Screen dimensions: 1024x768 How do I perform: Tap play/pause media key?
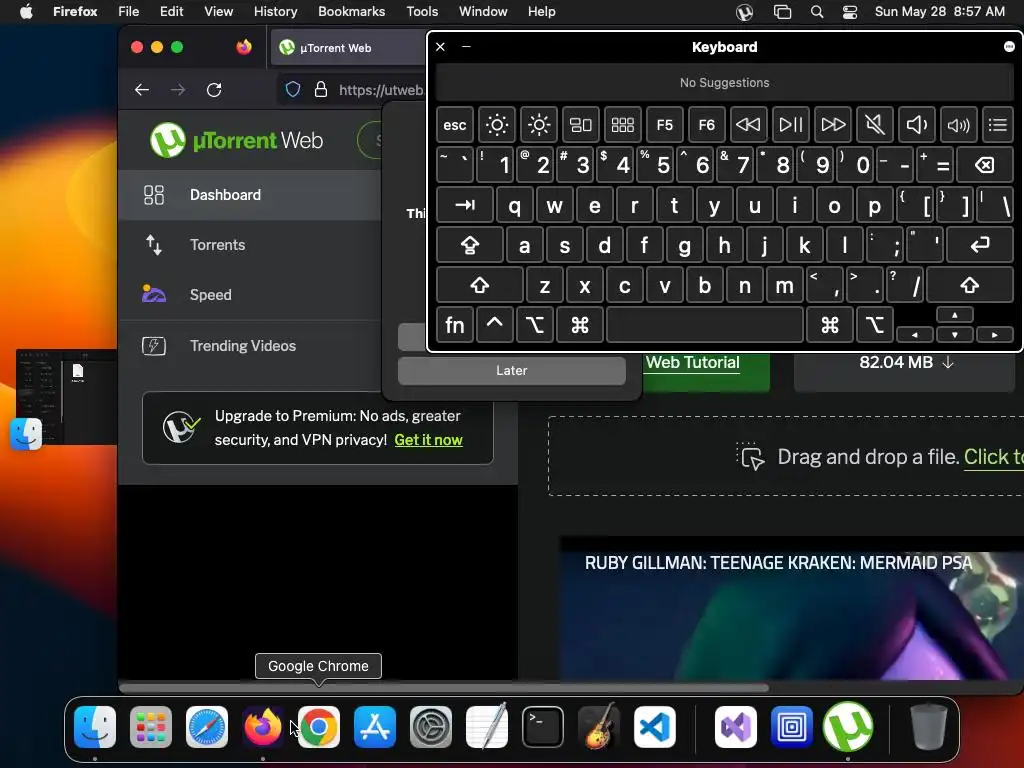(x=790, y=125)
